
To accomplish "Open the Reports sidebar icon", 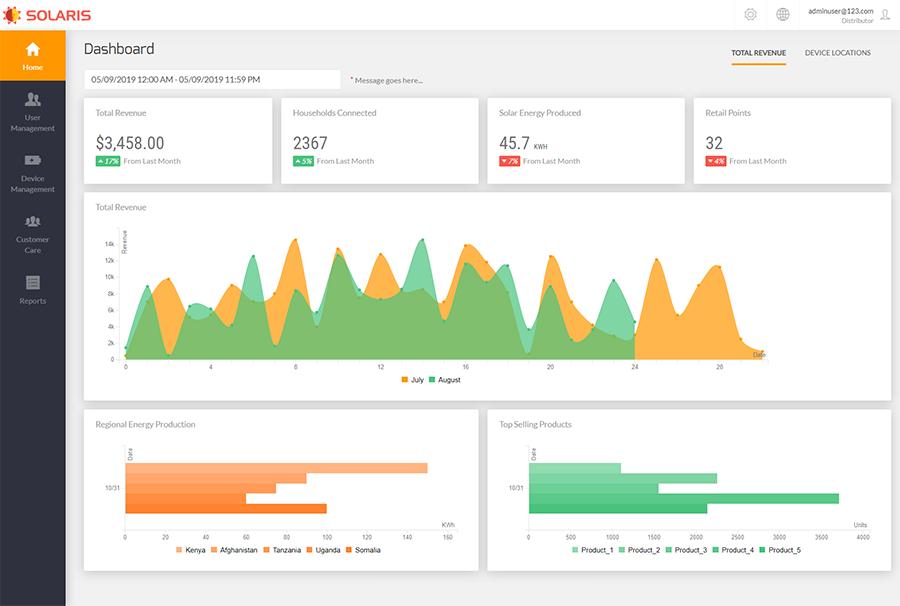I will [x=33, y=282].
